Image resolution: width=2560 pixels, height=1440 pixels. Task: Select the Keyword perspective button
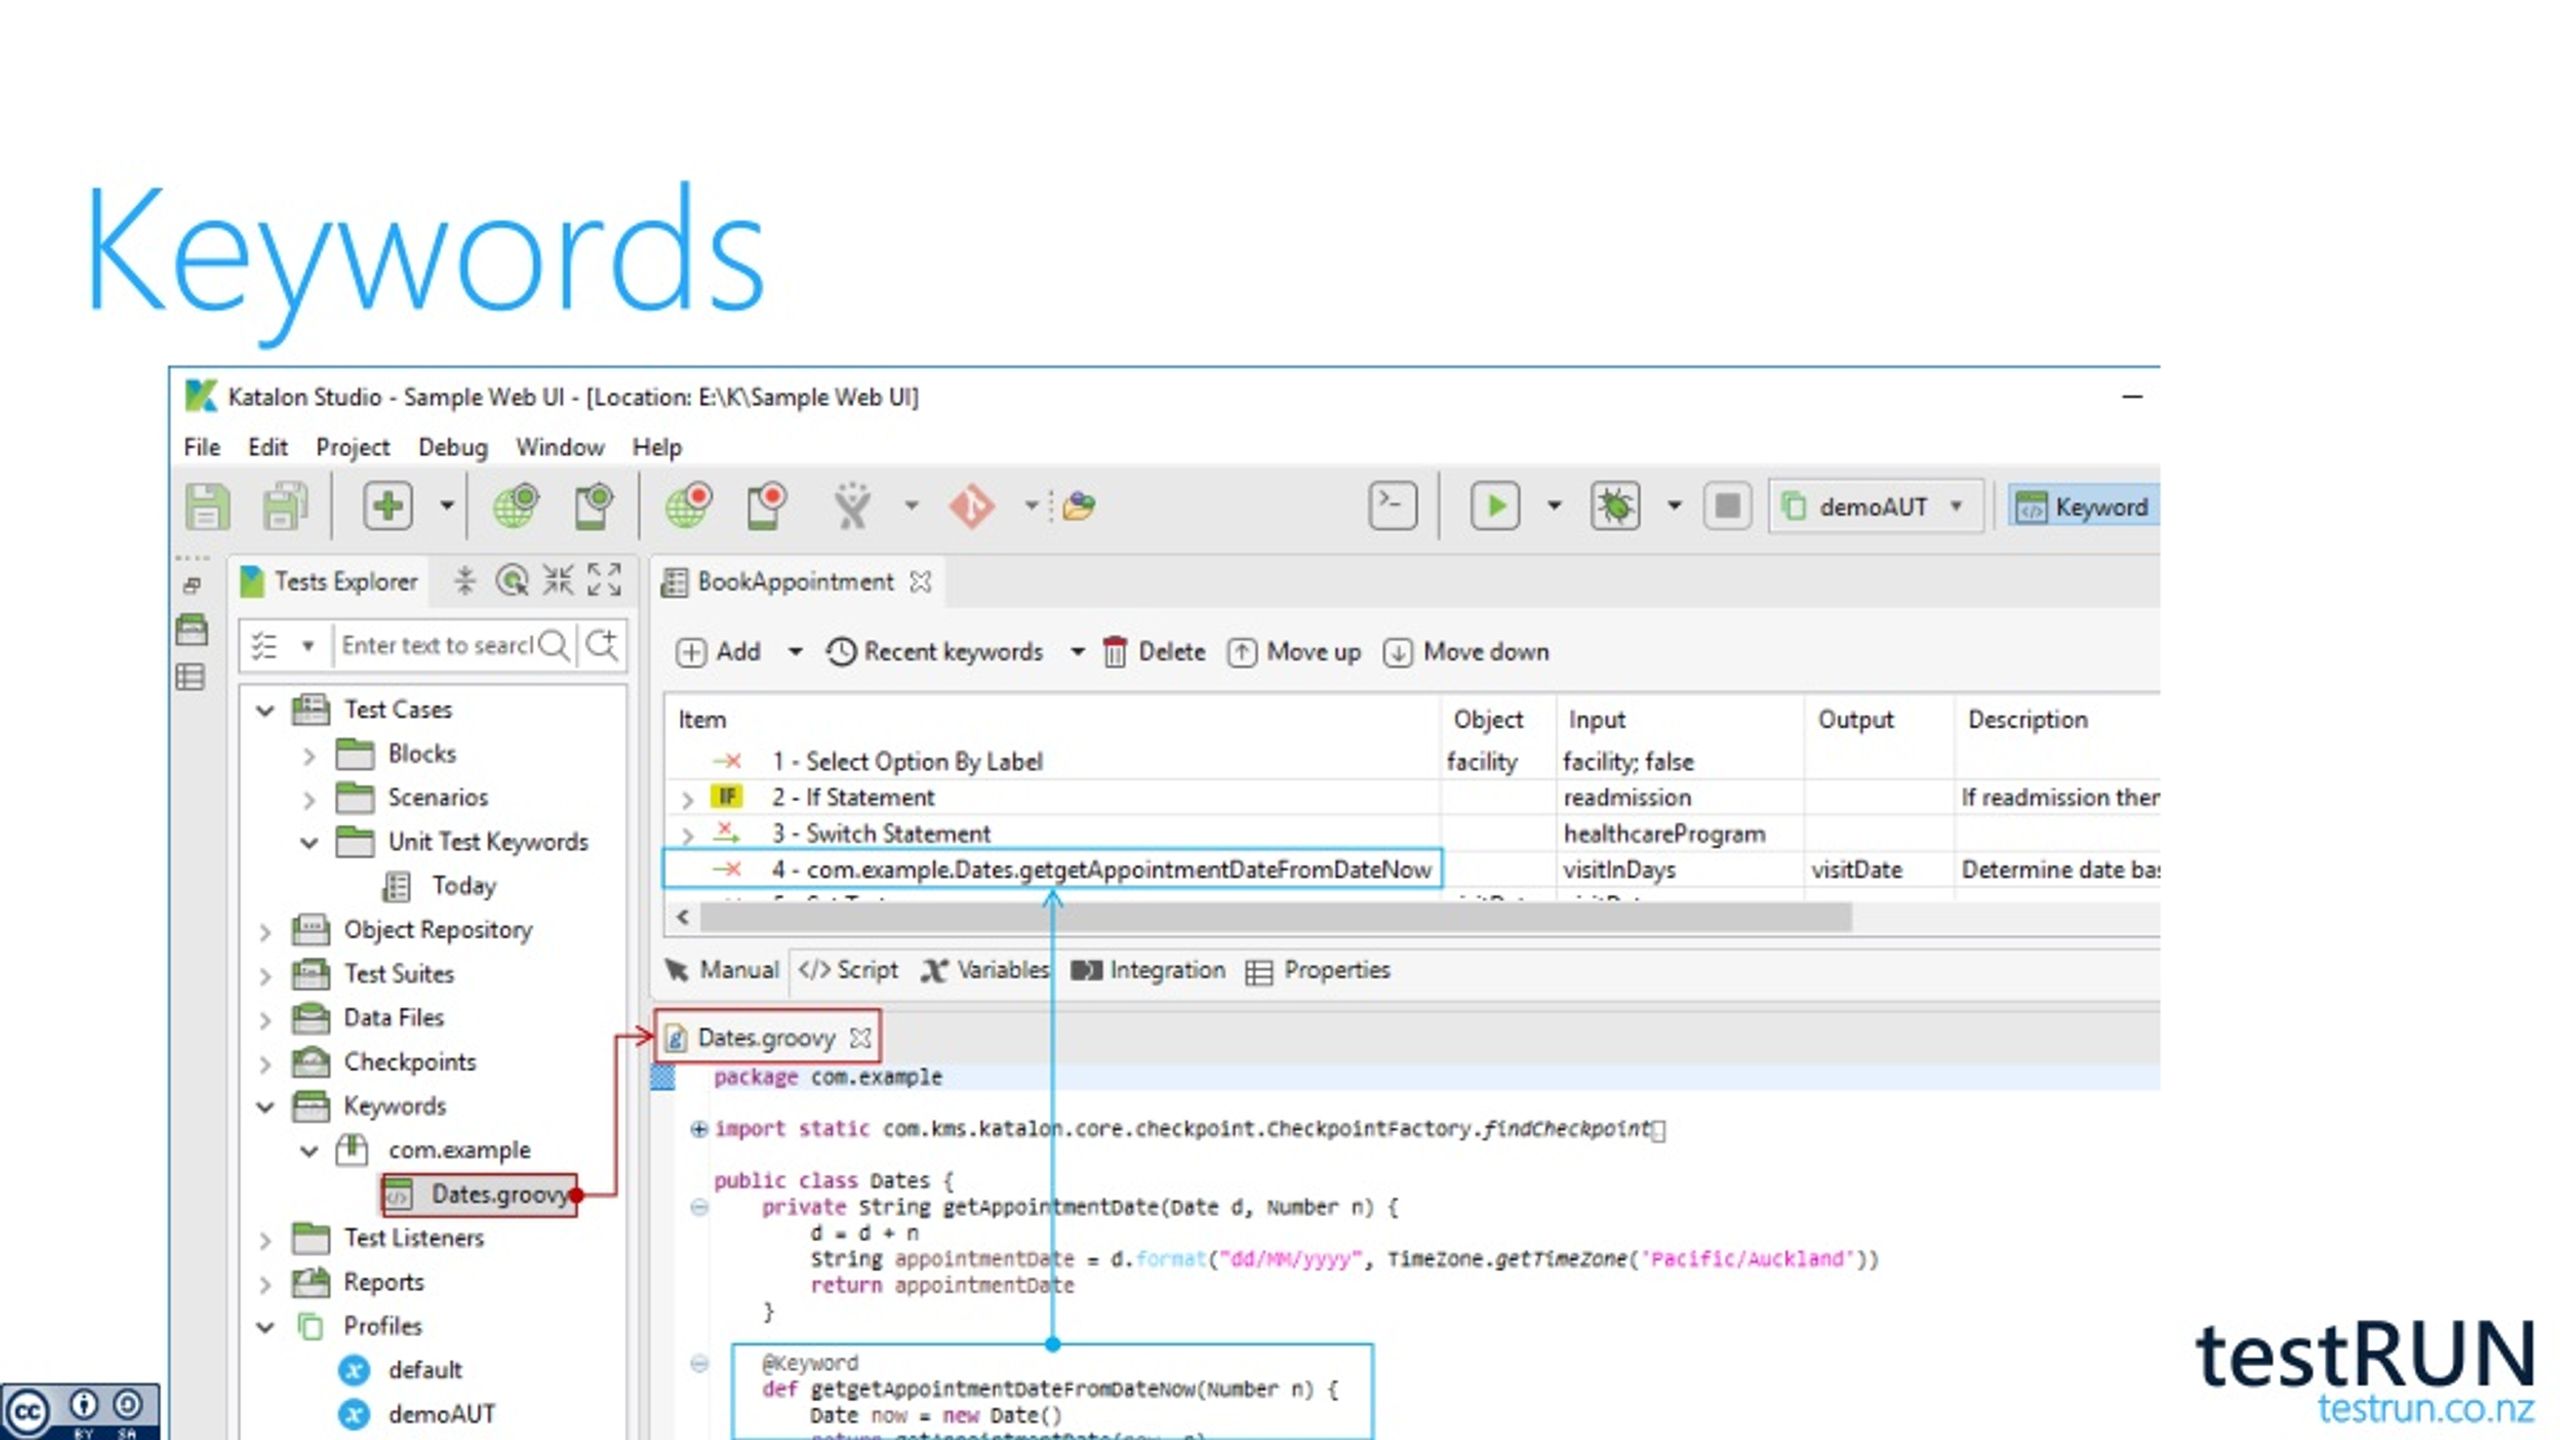pos(2084,507)
